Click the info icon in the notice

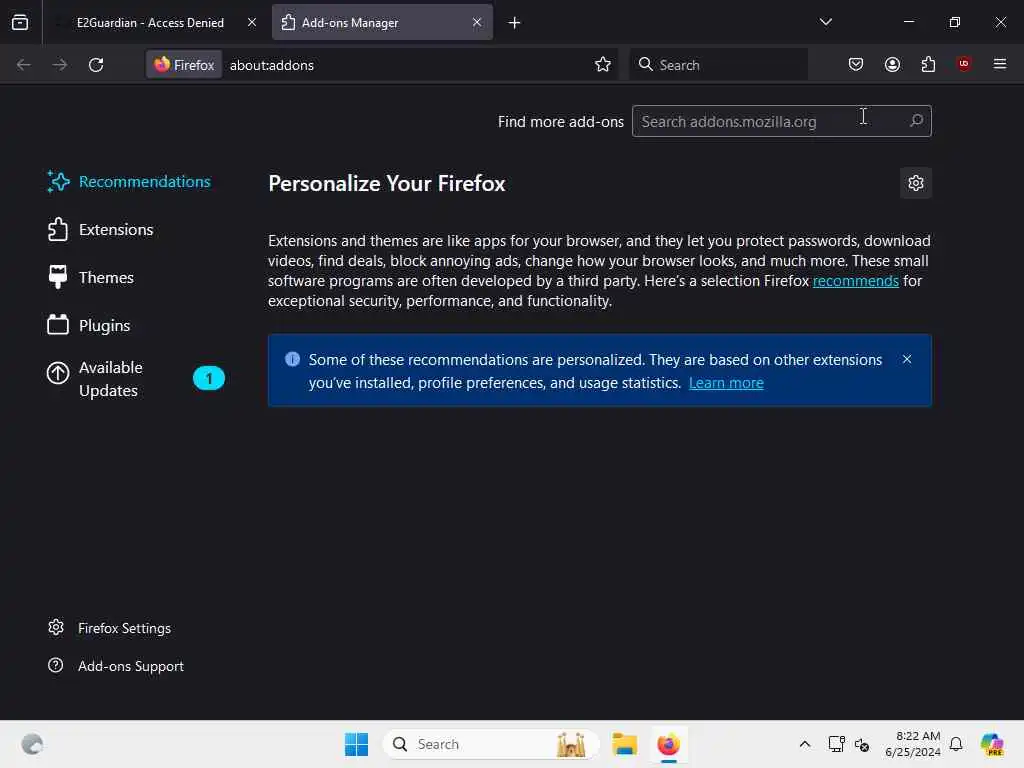click(x=293, y=359)
